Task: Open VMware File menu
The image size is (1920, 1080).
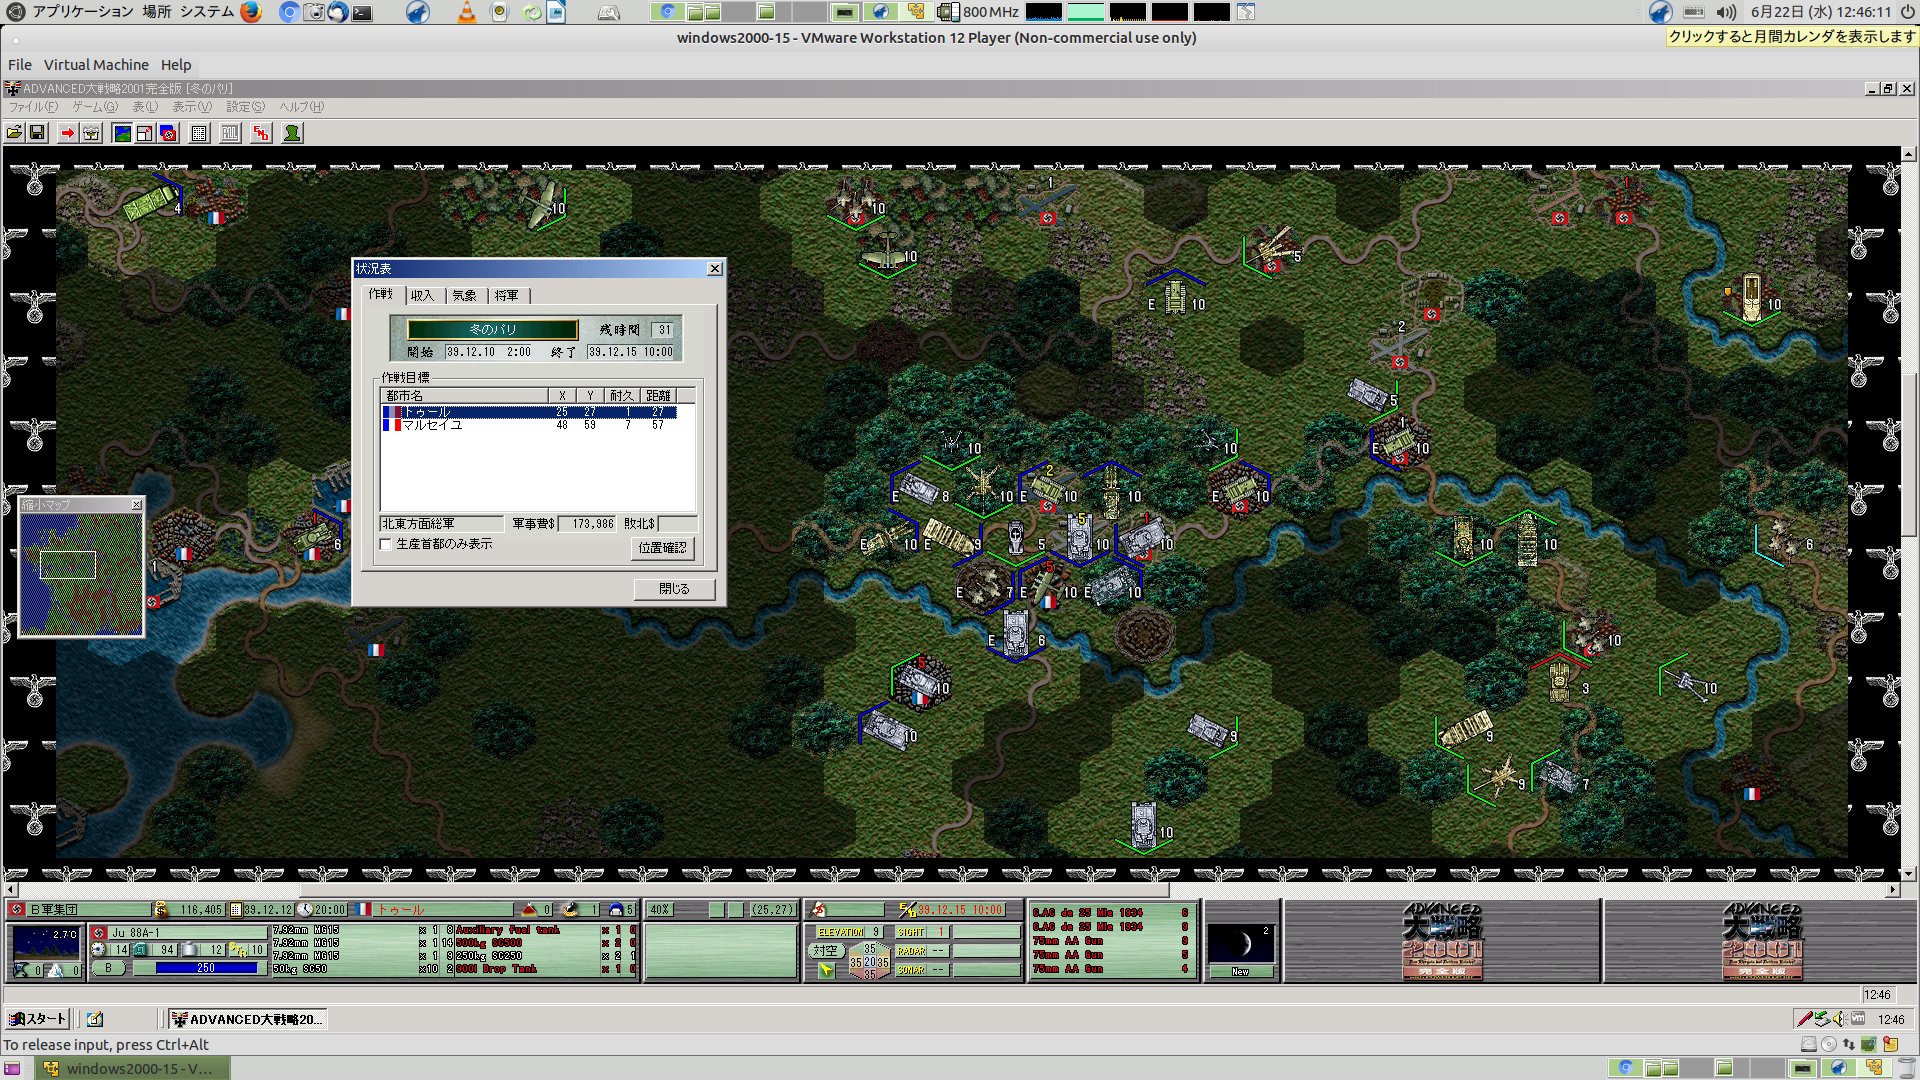Action: 20,65
